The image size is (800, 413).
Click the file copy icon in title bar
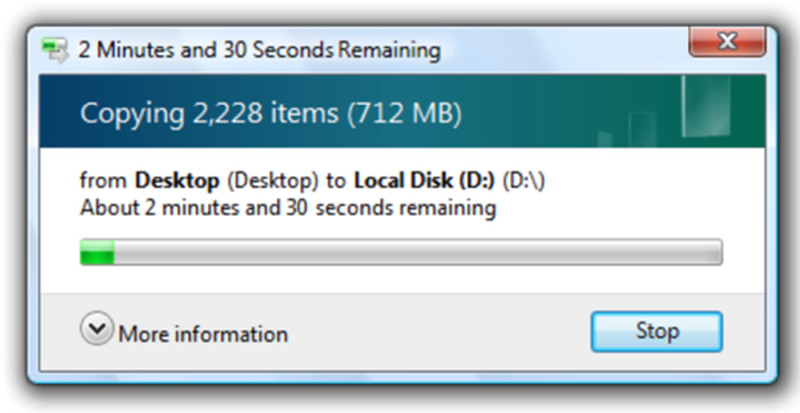point(55,50)
